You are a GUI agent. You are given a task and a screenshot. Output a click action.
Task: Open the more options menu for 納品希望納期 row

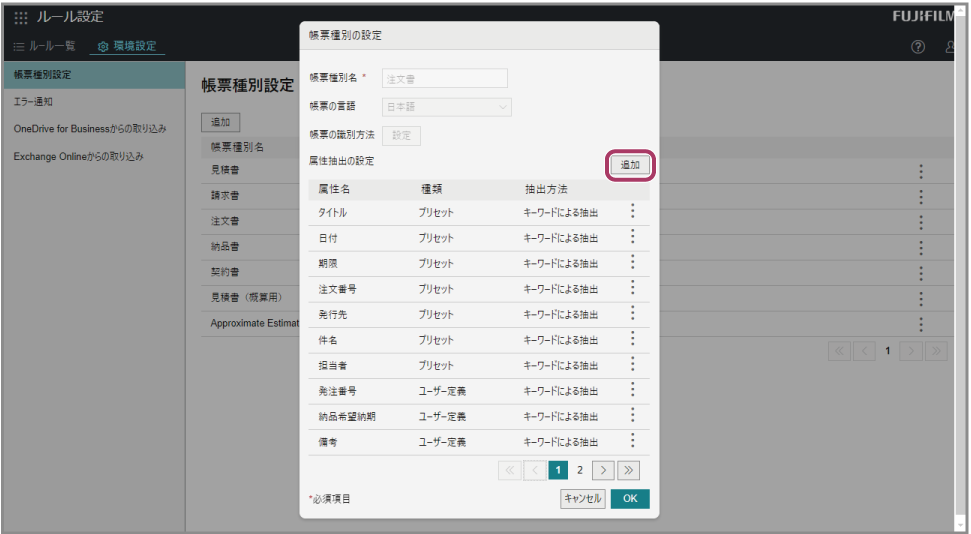tap(632, 415)
